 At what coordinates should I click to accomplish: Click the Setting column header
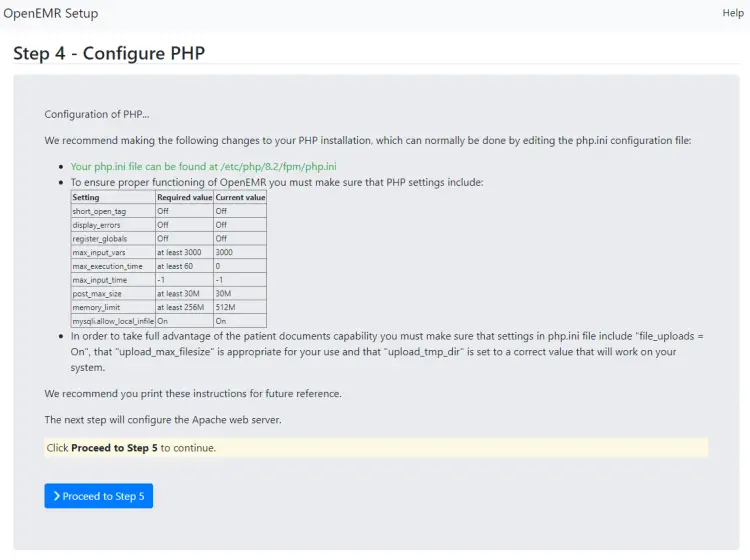click(86, 198)
